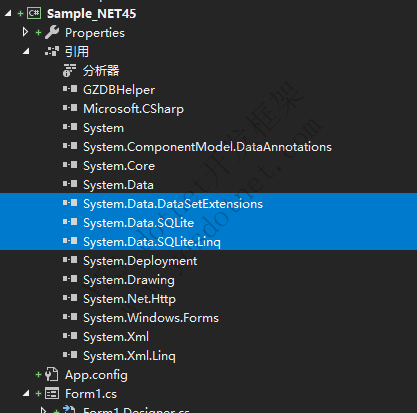Image resolution: width=417 pixels, height=413 pixels.
Task: Select System.ComponentModel.DataAnnotations reference
Action: pyautogui.click(x=207, y=147)
